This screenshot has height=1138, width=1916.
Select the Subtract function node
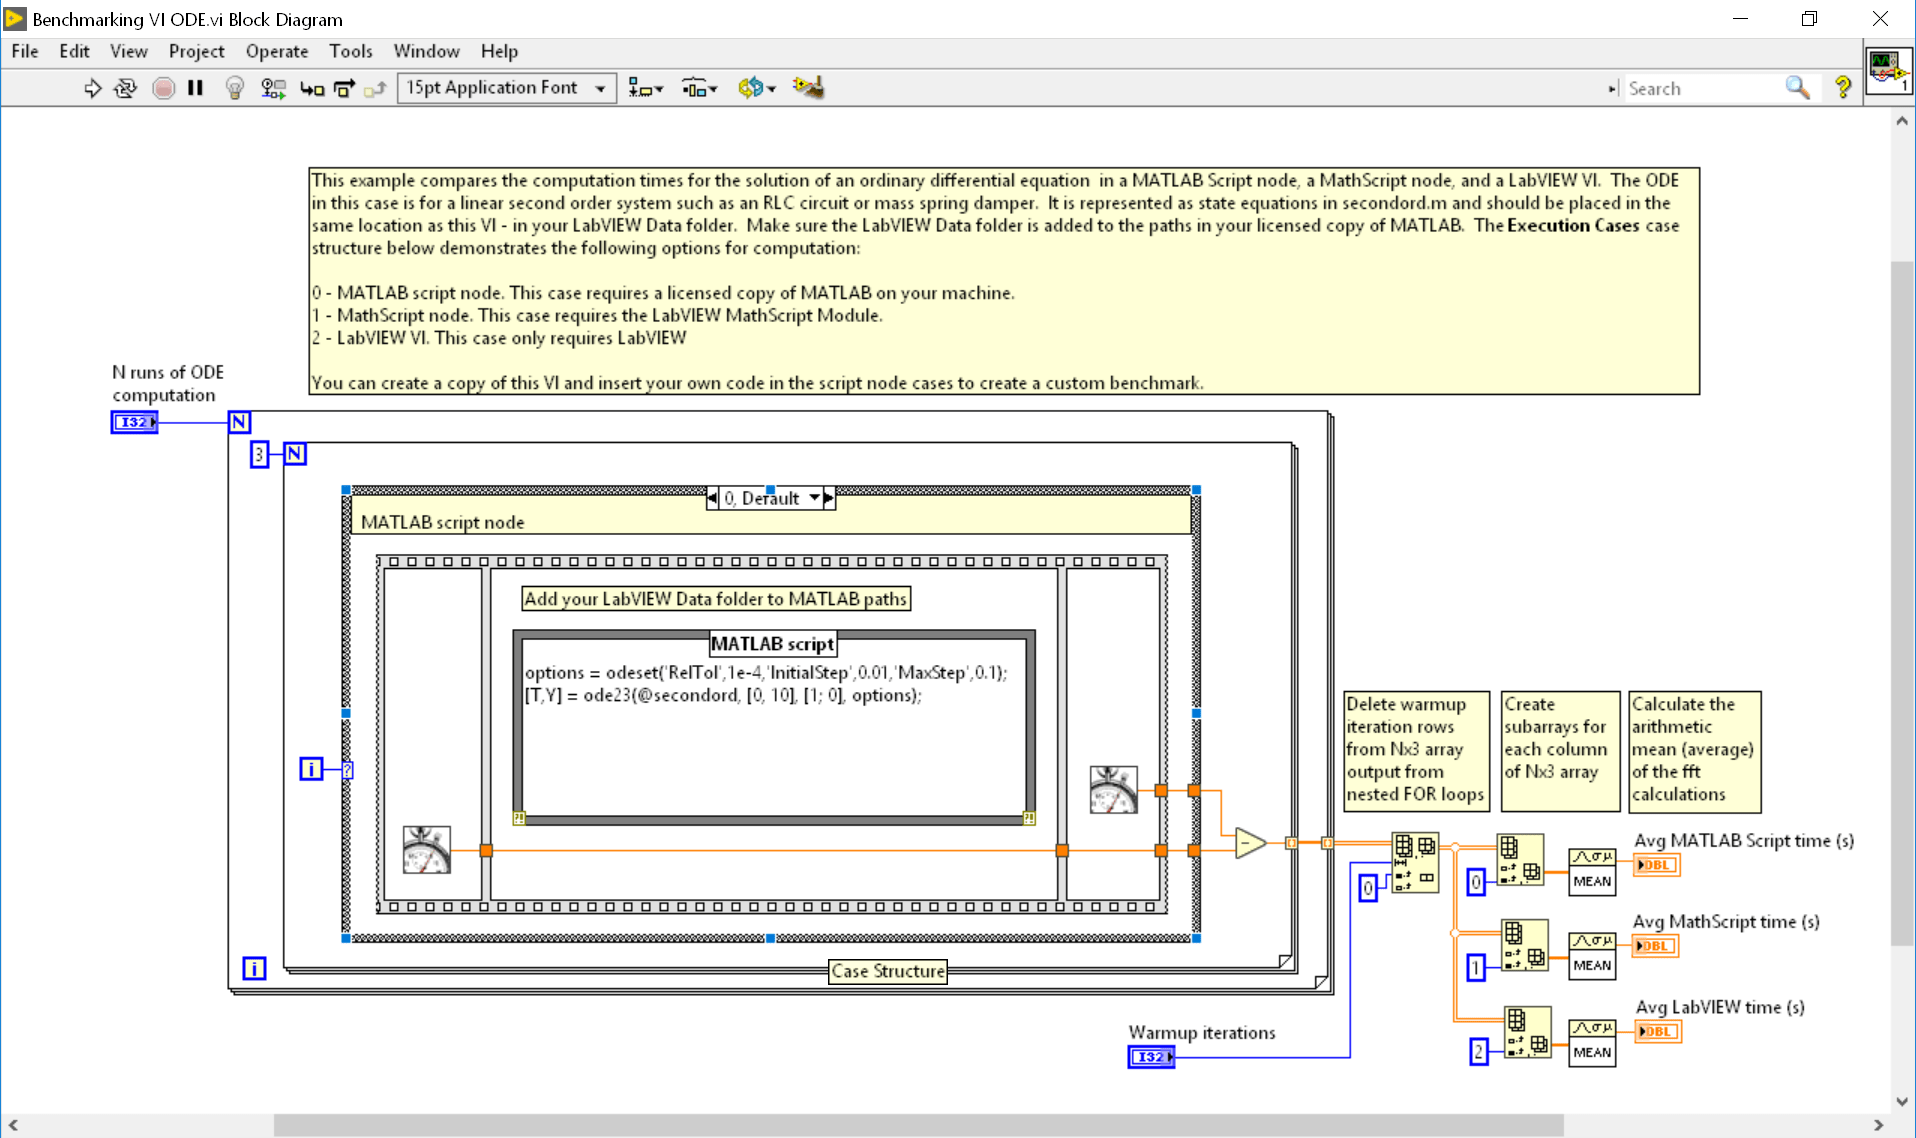pos(1250,843)
